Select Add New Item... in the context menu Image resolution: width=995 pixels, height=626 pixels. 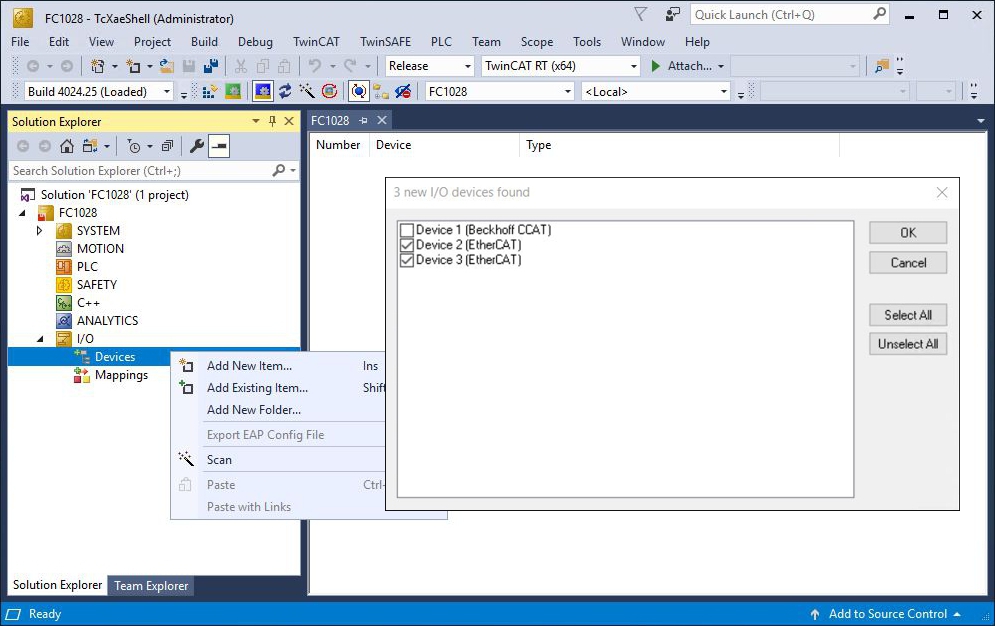[249, 366]
